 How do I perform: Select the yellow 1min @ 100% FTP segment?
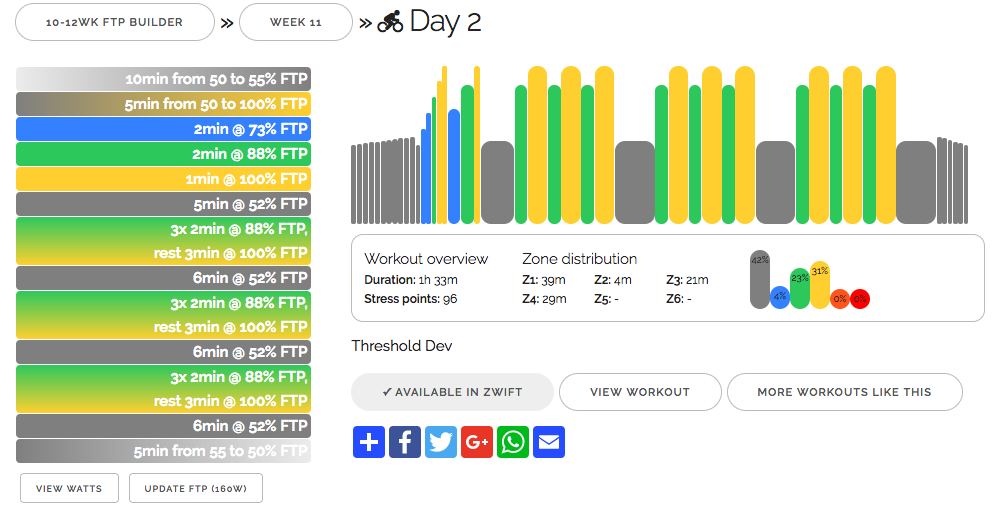[x=164, y=179]
